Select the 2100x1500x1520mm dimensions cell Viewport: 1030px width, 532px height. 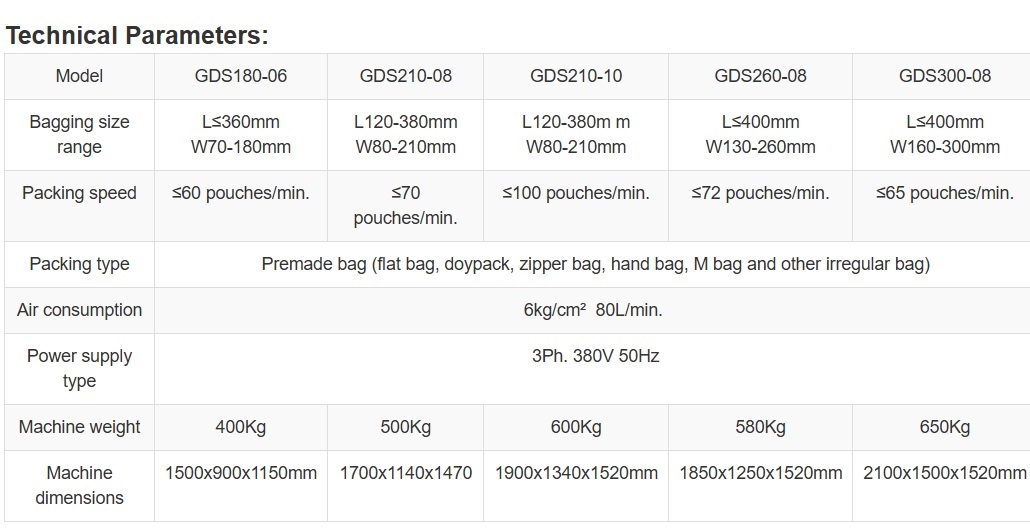[x=944, y=473]
